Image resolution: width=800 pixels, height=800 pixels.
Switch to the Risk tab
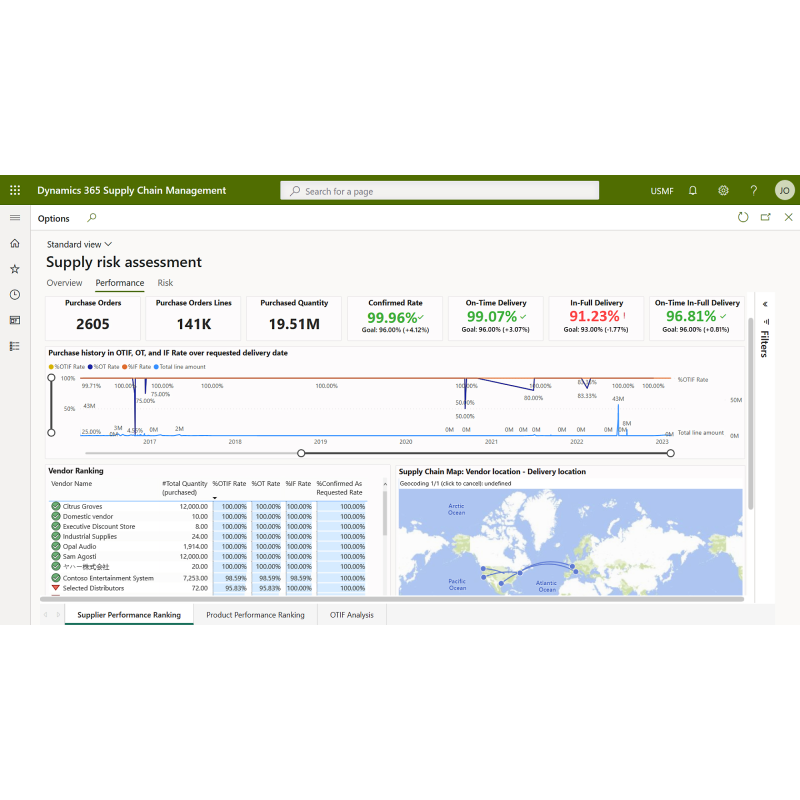pyautogui.click(x=165, y=283)
